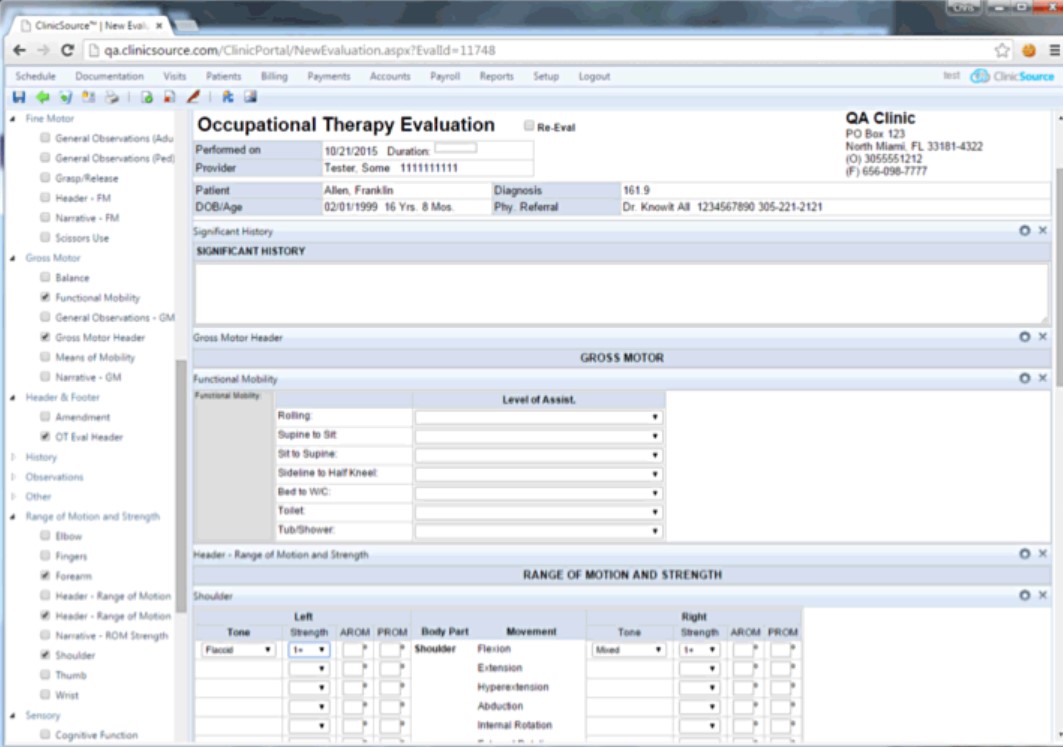This screenshot has height=747, width=1063.
Task: Remove the Shoulder section with X
Action: pos(1043,595)
